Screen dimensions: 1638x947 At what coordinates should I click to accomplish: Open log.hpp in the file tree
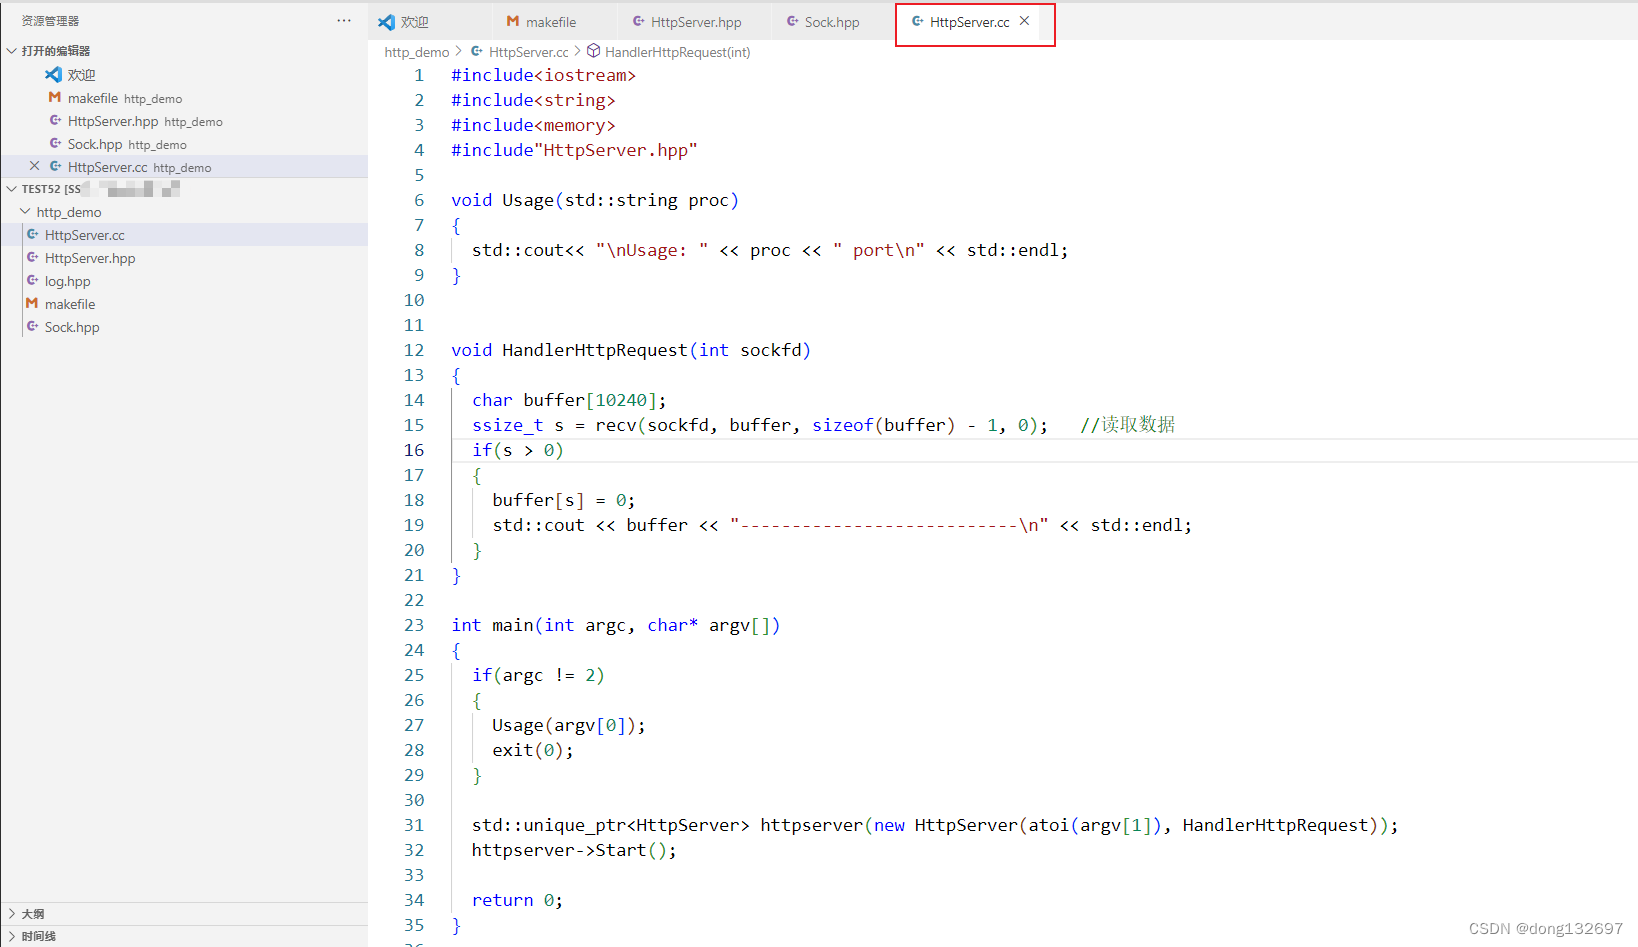point(184,281)
